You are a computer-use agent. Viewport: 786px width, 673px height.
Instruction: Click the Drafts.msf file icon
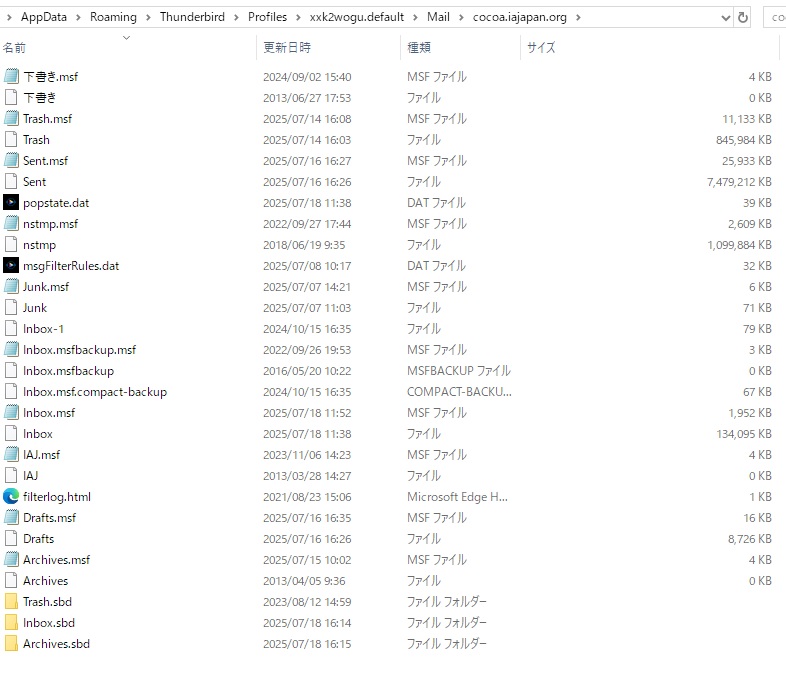pyautogui.click(x=11, y=518)
